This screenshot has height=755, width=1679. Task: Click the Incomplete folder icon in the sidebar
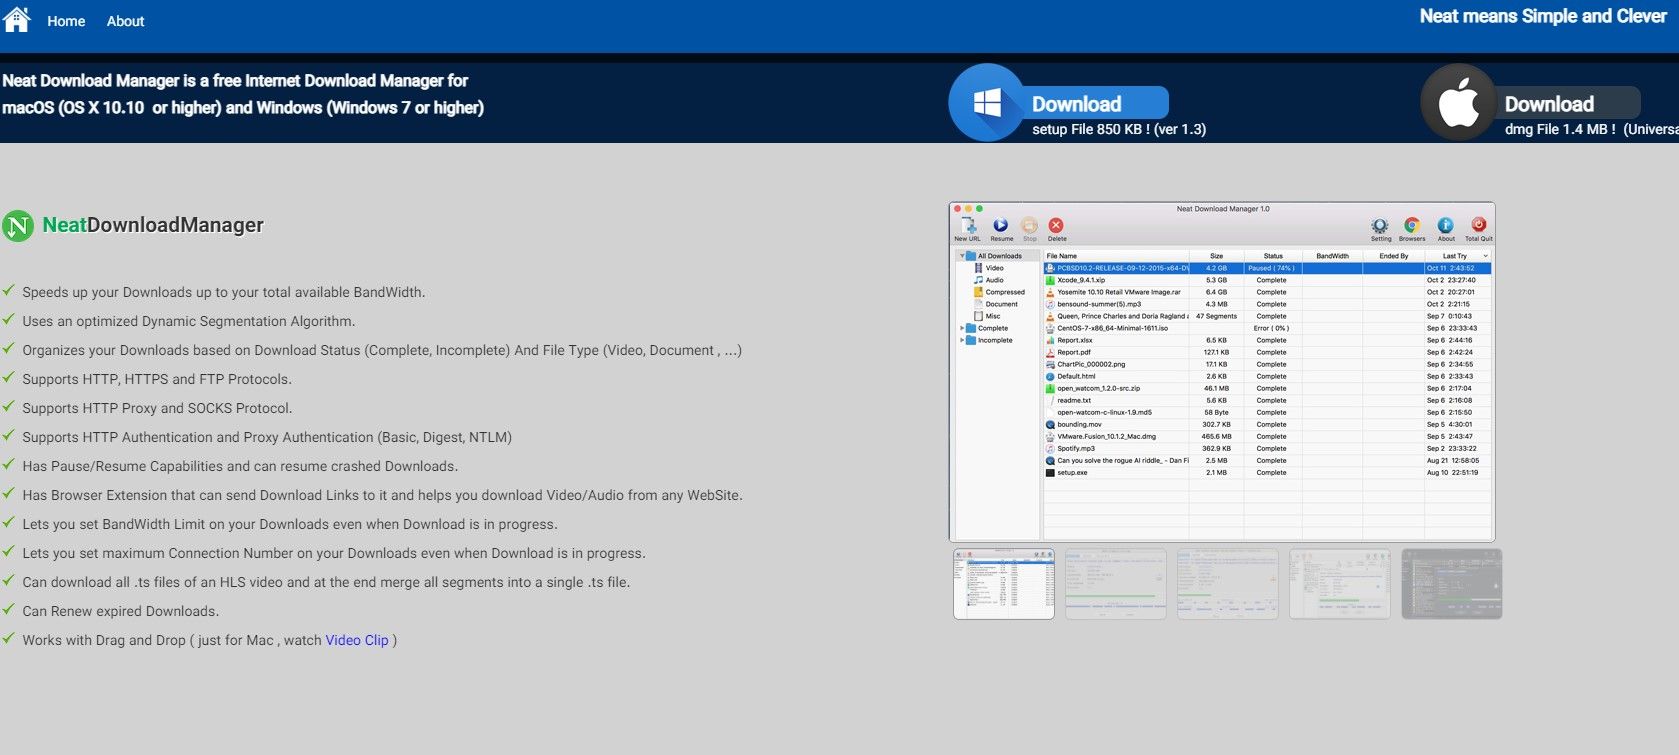(x=971, y=340)
